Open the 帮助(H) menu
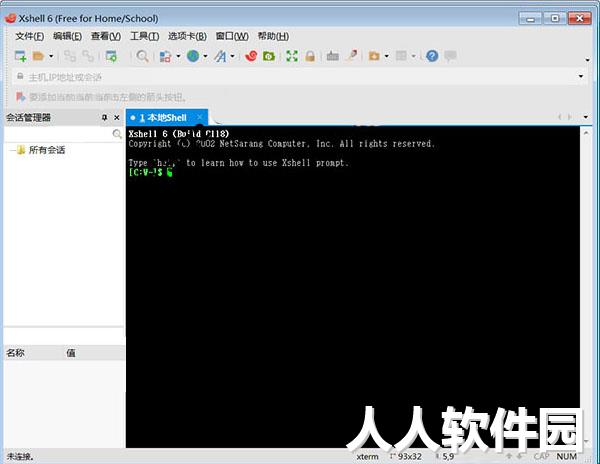600x464 pixels. 273,36
